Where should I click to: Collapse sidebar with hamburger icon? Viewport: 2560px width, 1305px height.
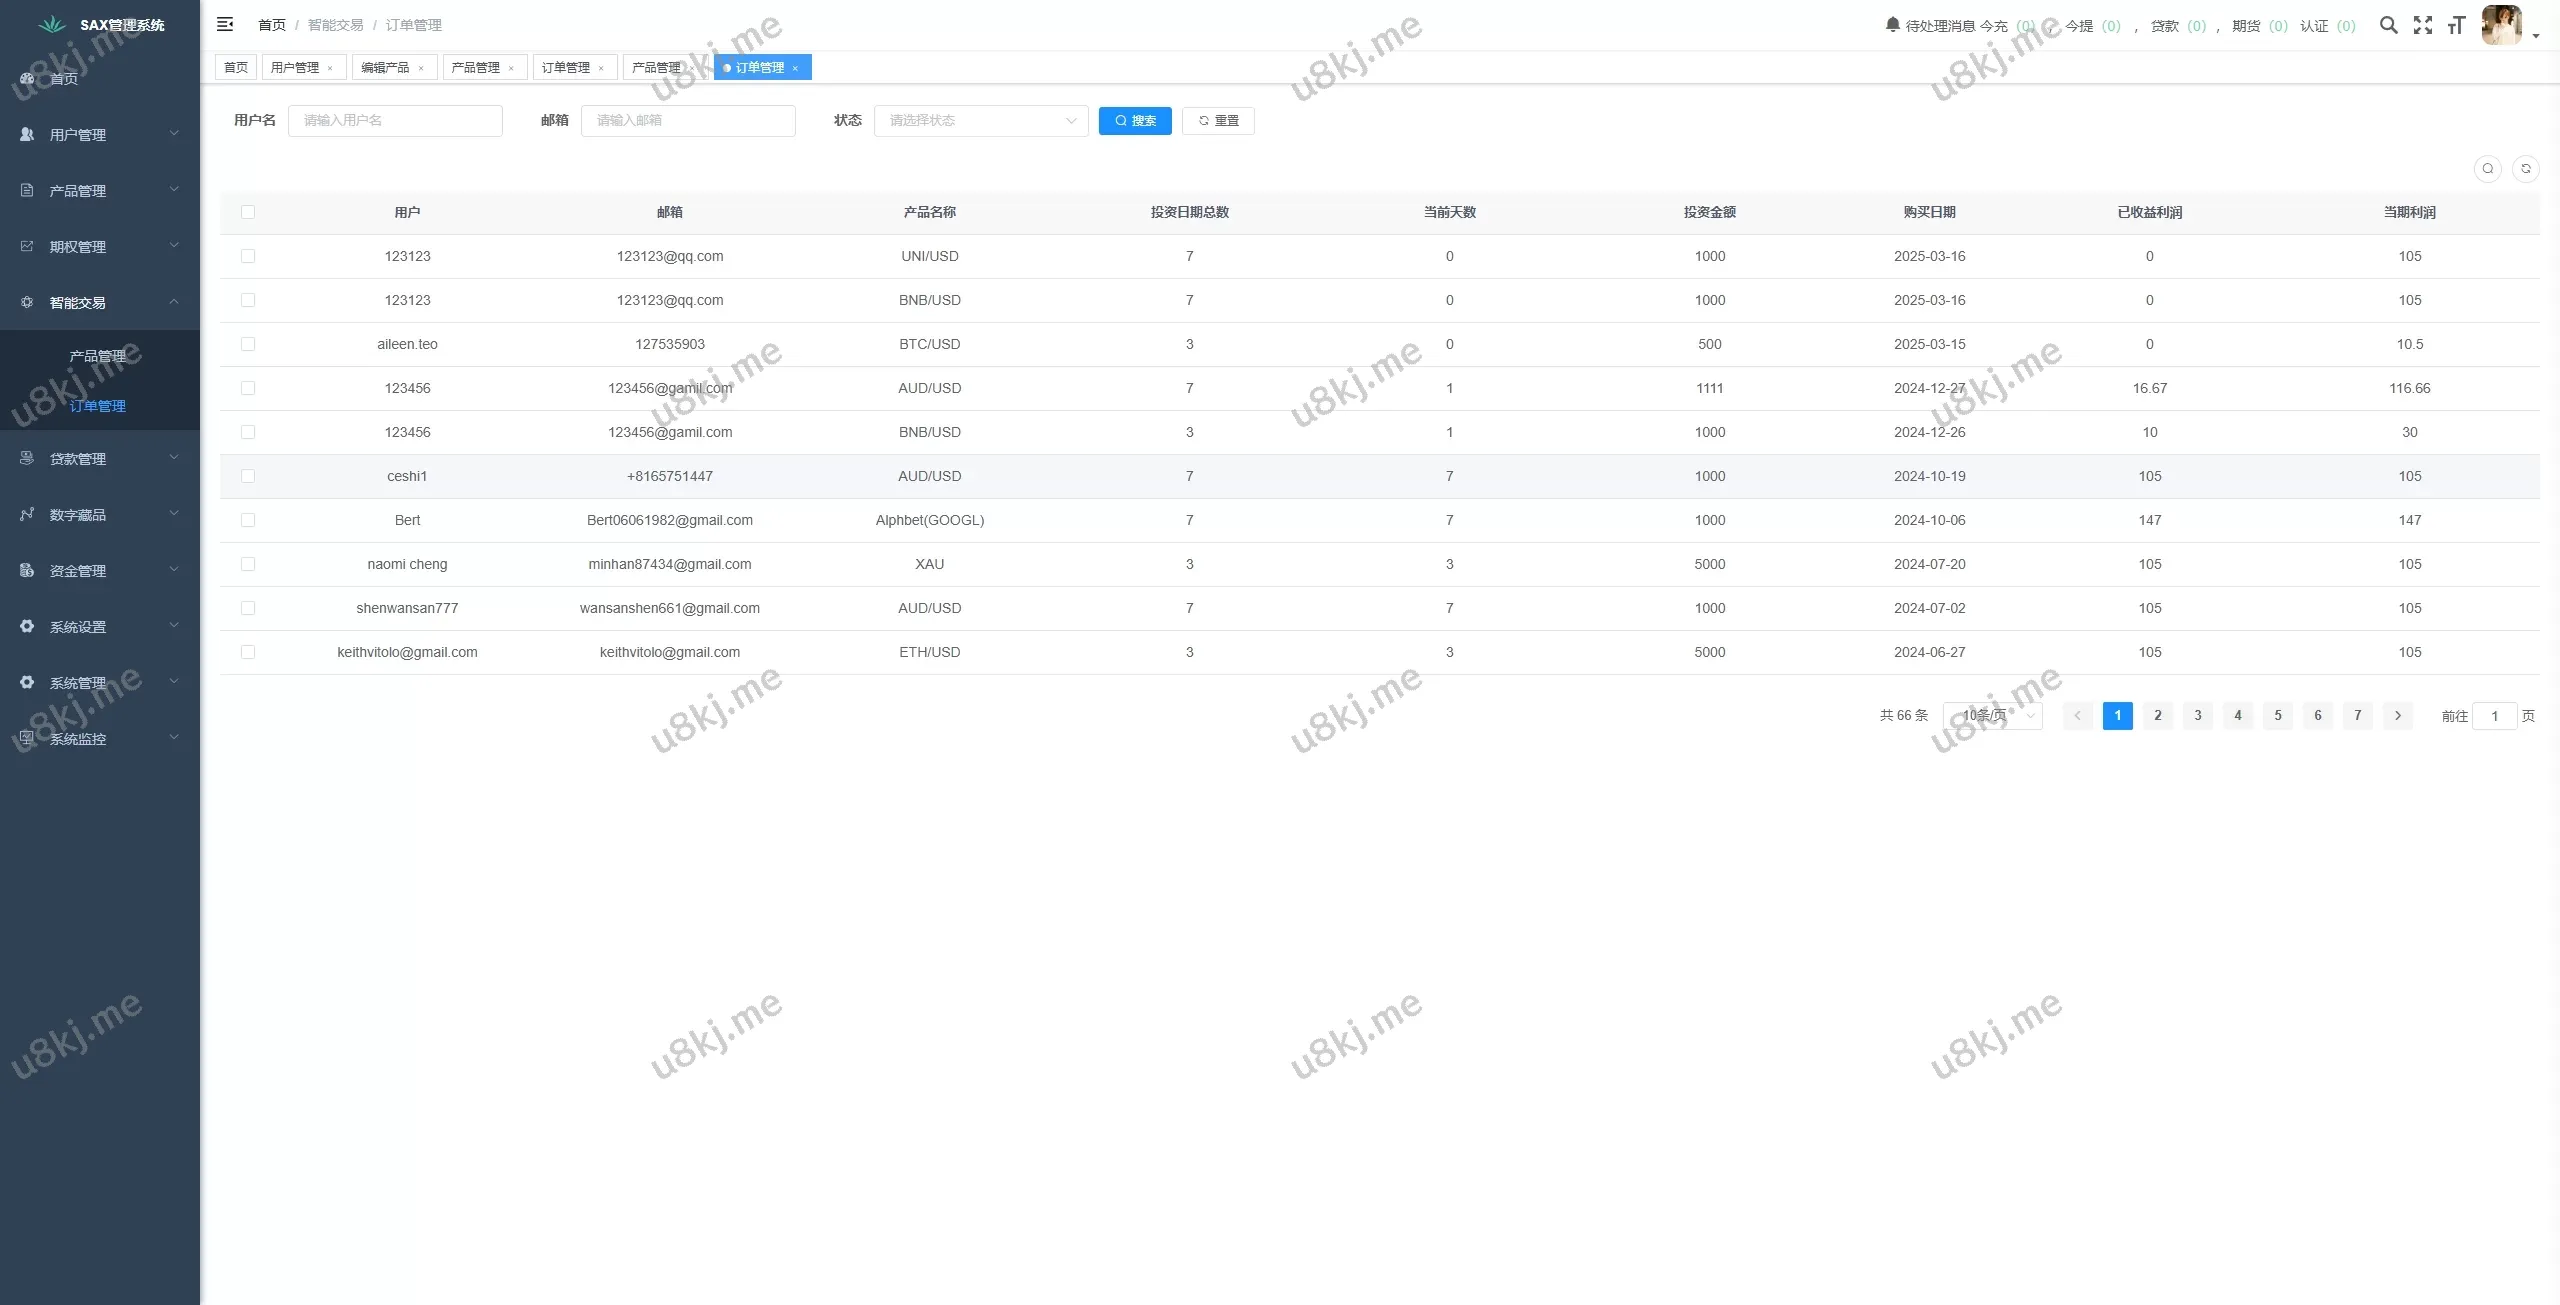point(225,24)
